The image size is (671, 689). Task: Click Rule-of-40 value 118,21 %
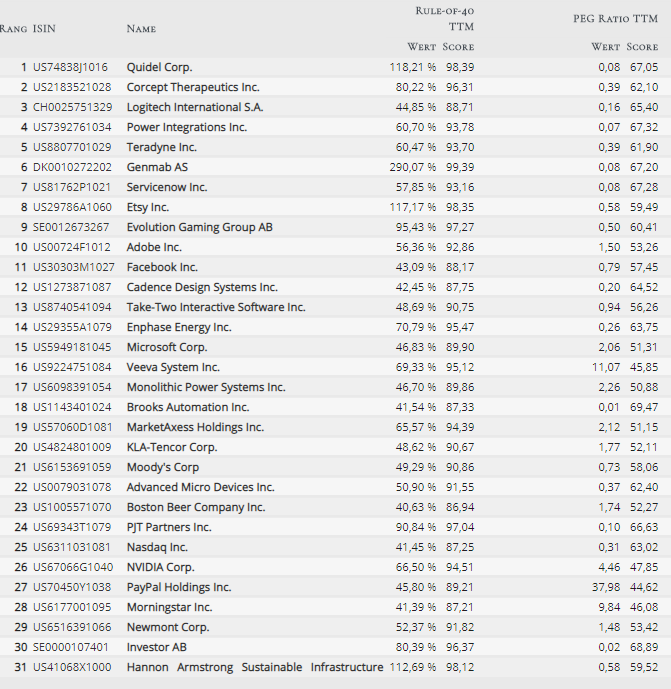[x=413, y=67]
